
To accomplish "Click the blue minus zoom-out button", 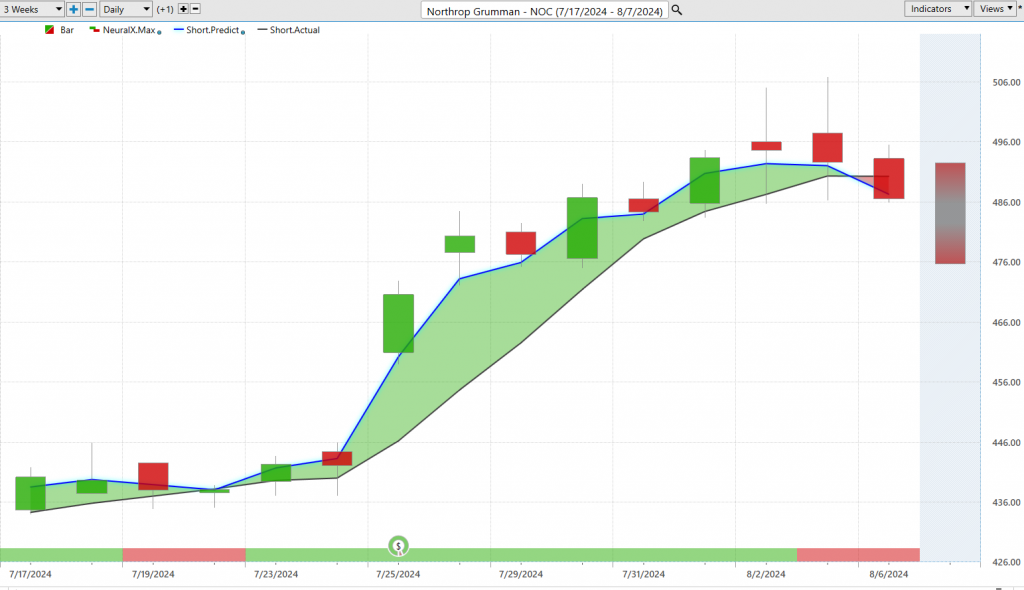I will pyautogui.click(x=90, y=9).
